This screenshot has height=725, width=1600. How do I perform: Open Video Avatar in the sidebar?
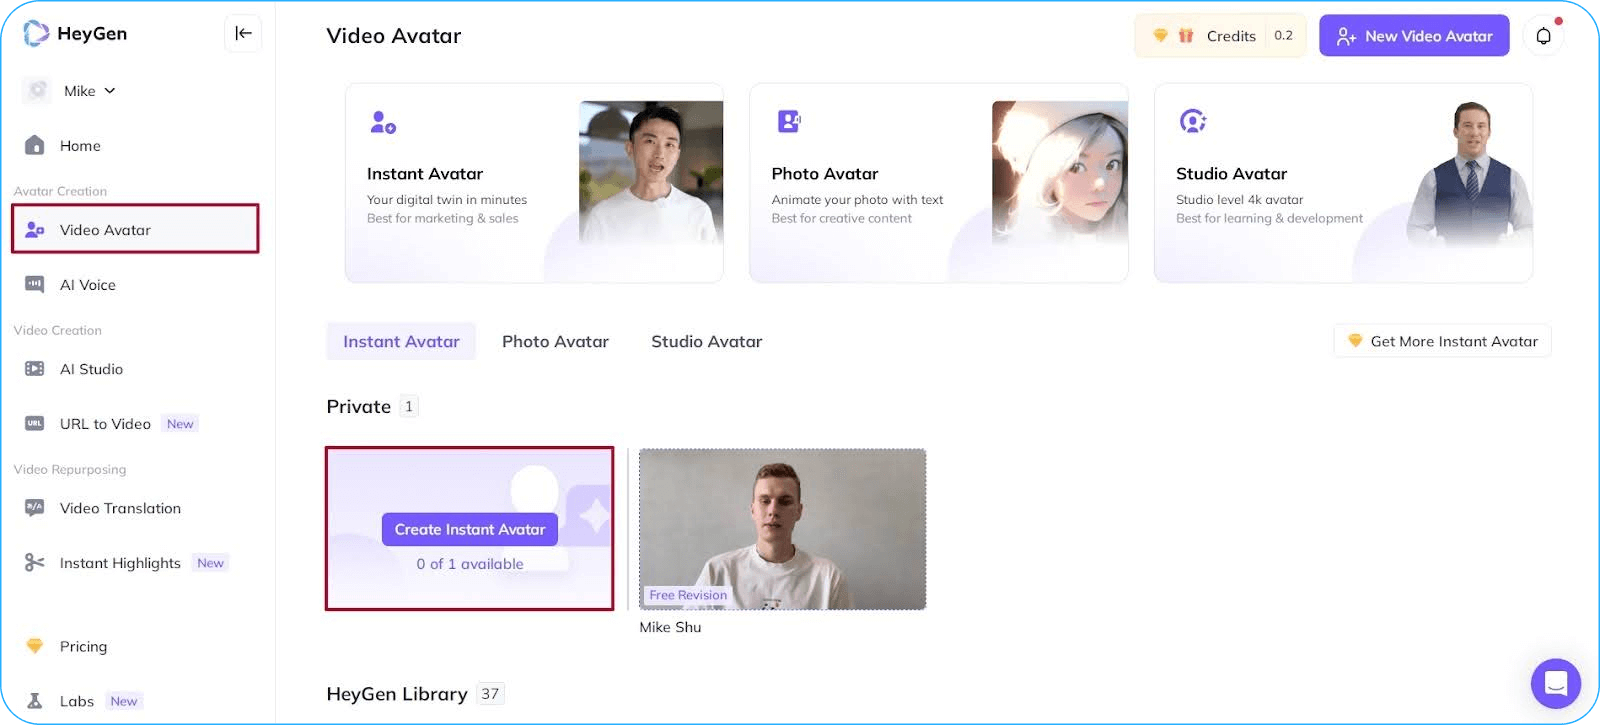click(x=135, y=229)
